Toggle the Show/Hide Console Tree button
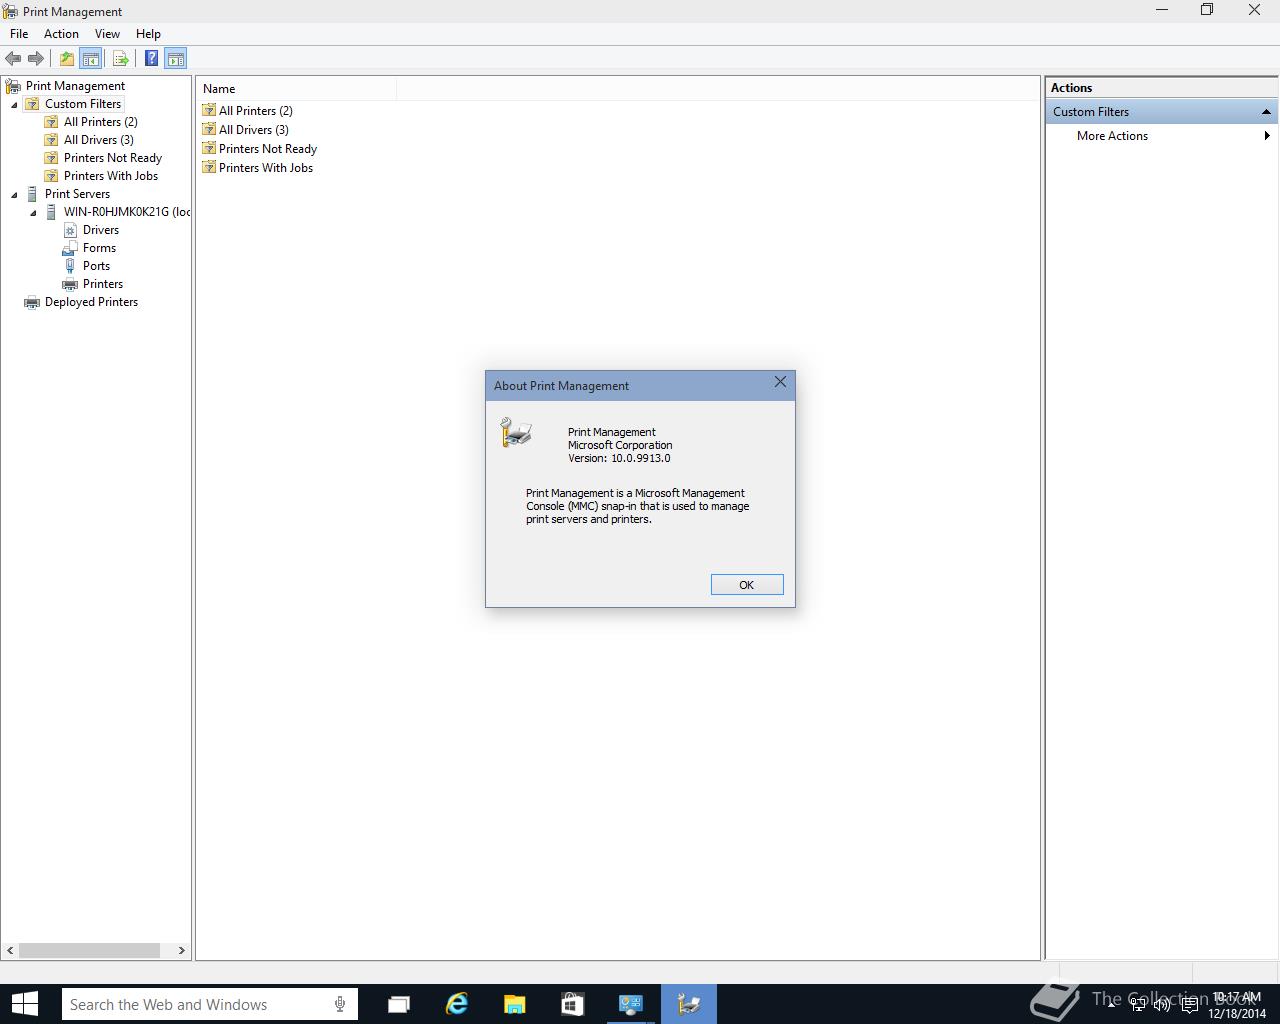 [90, 58]
